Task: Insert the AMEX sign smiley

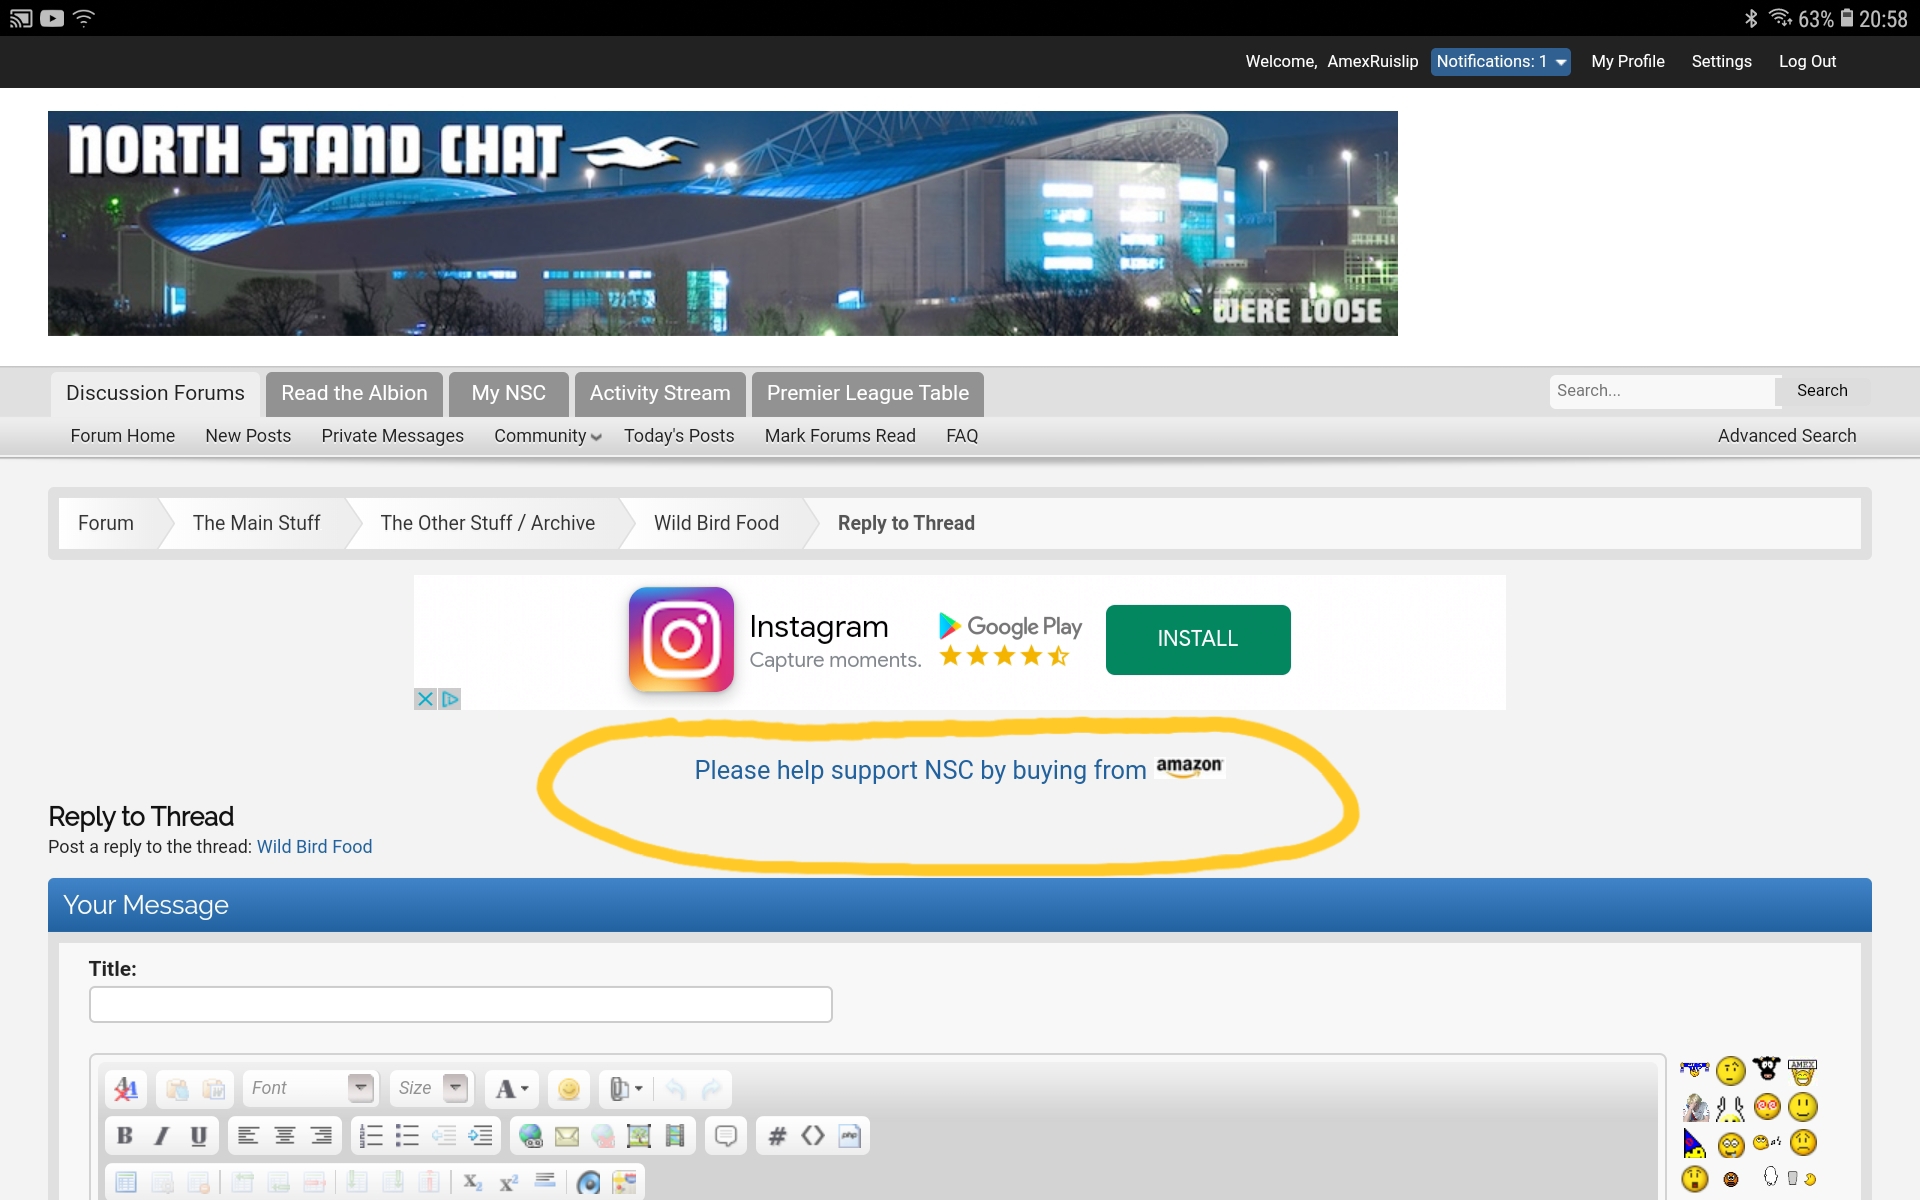Action: (x=1803, y=1071)
